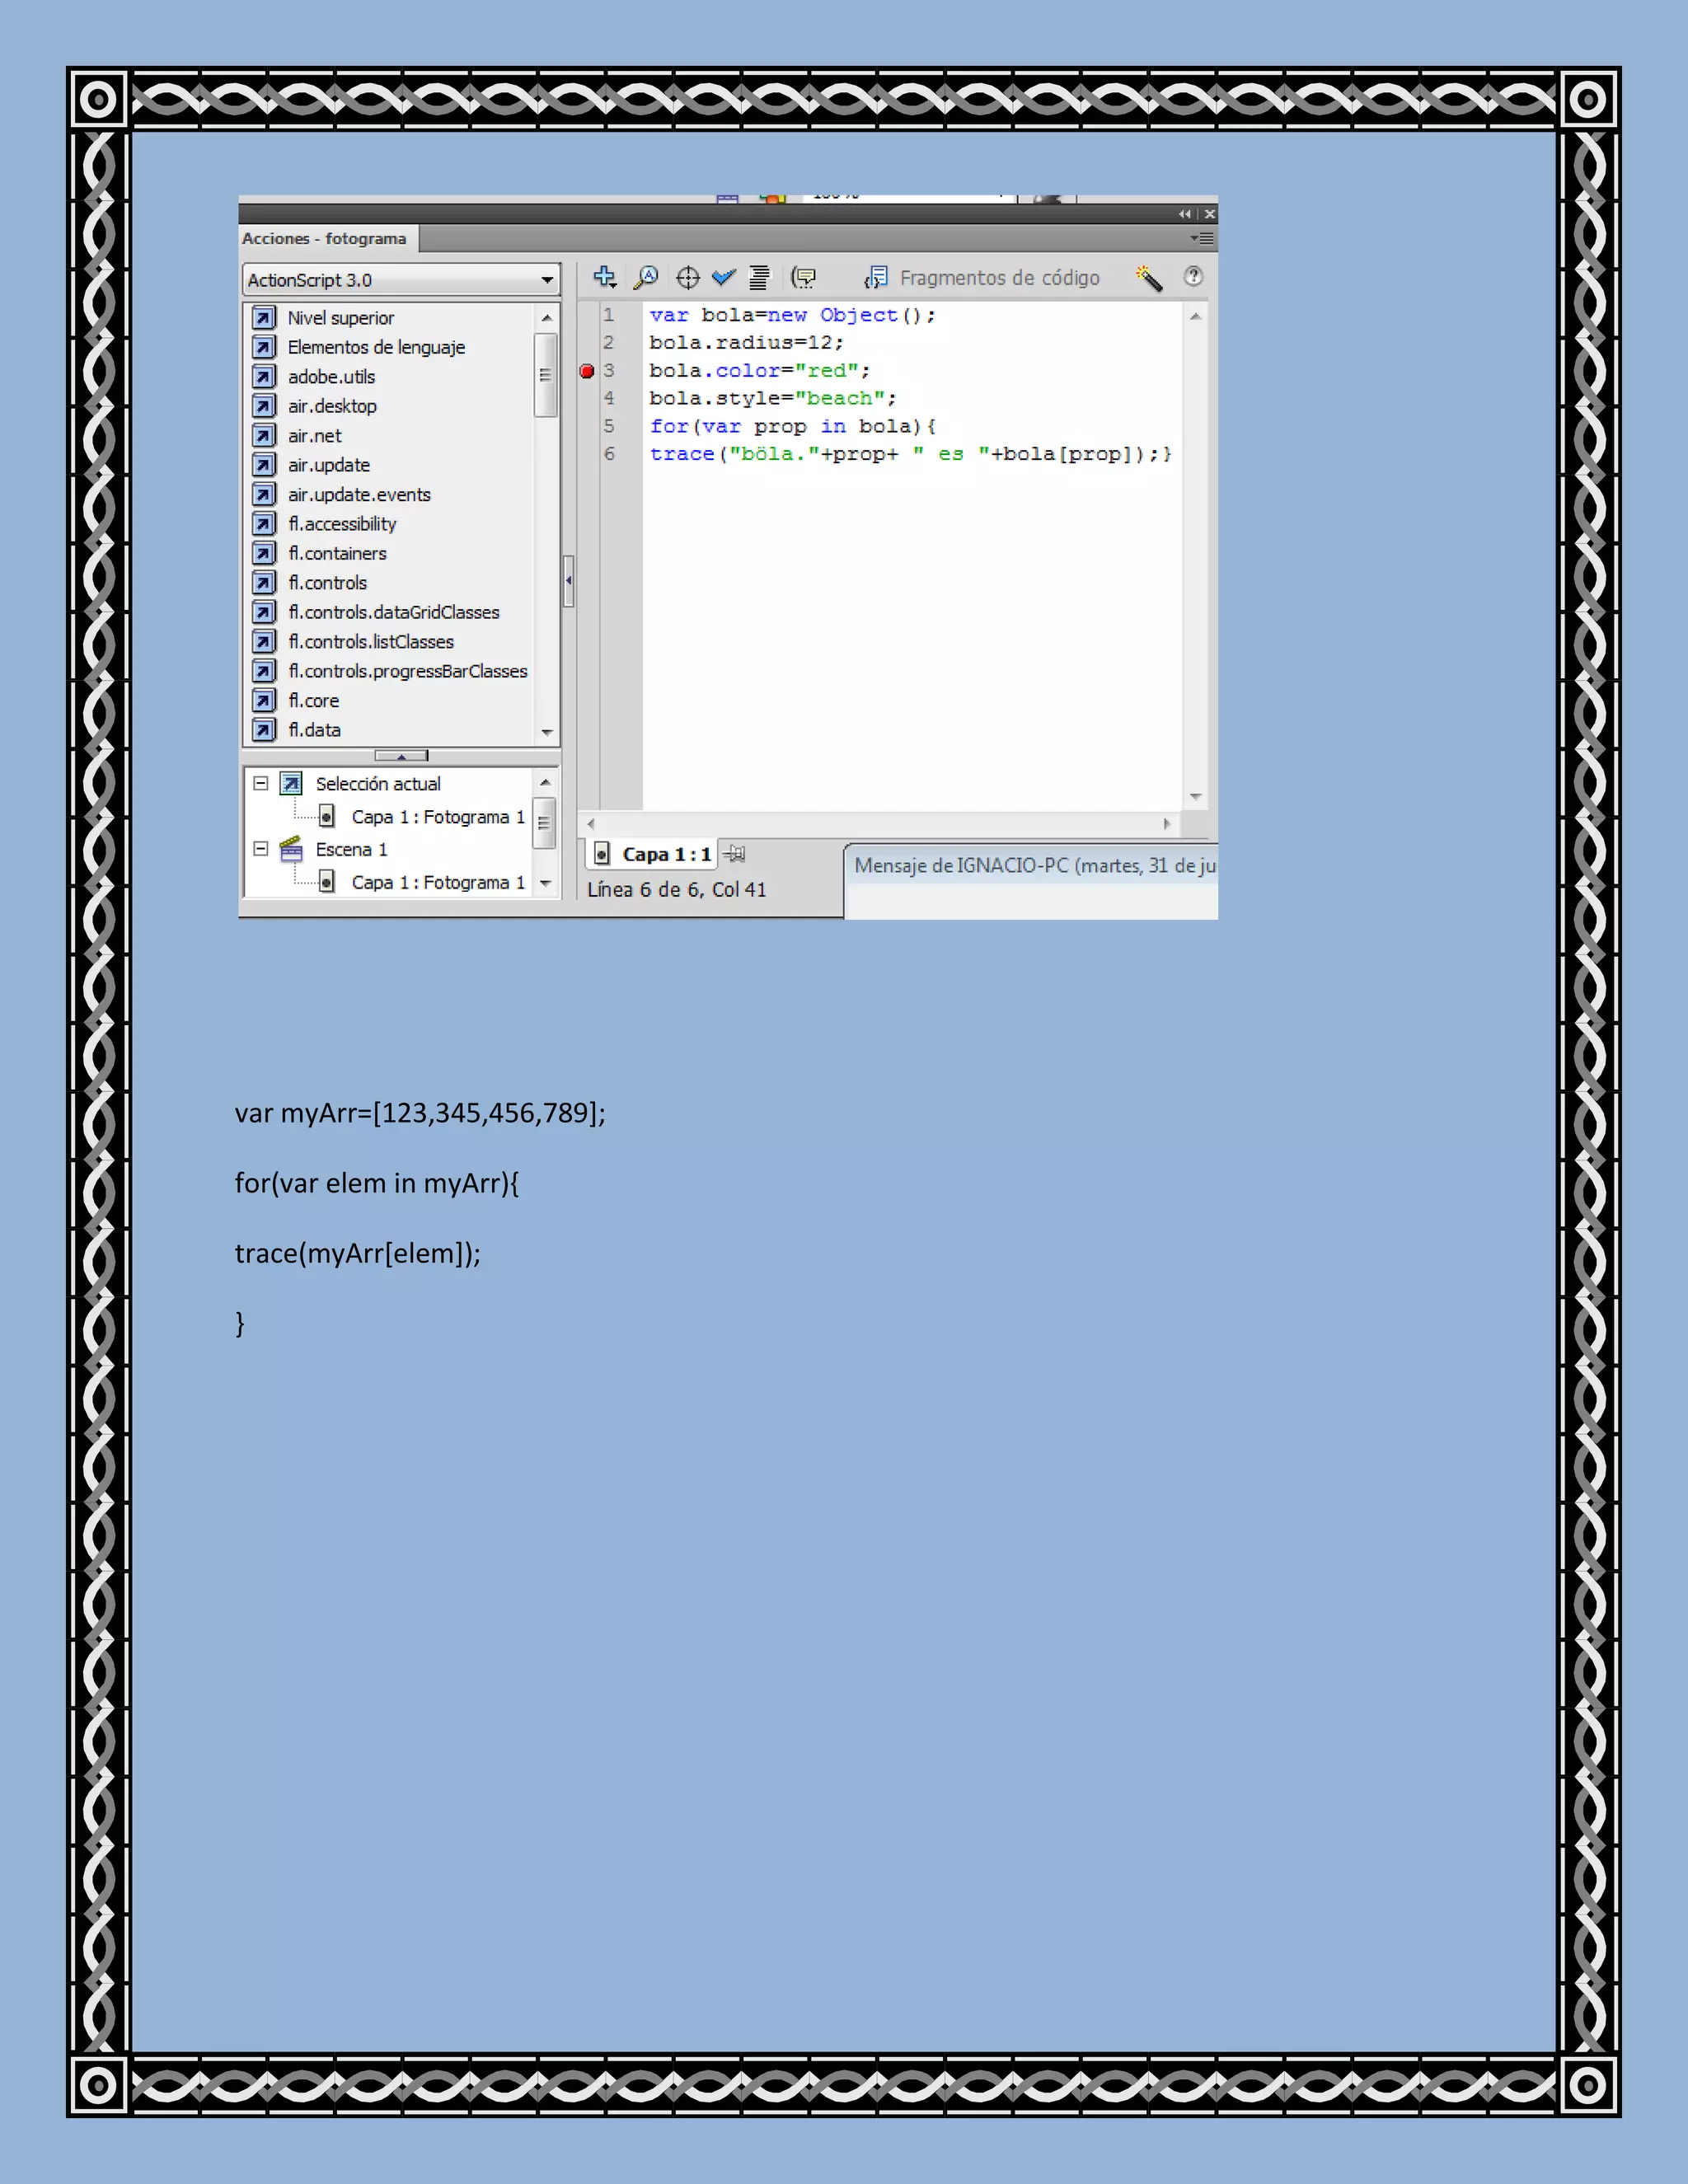The height and width of the screenshot is (2184, 1688).
Task: Show code hint icon
Action: (x=803, y=277)
